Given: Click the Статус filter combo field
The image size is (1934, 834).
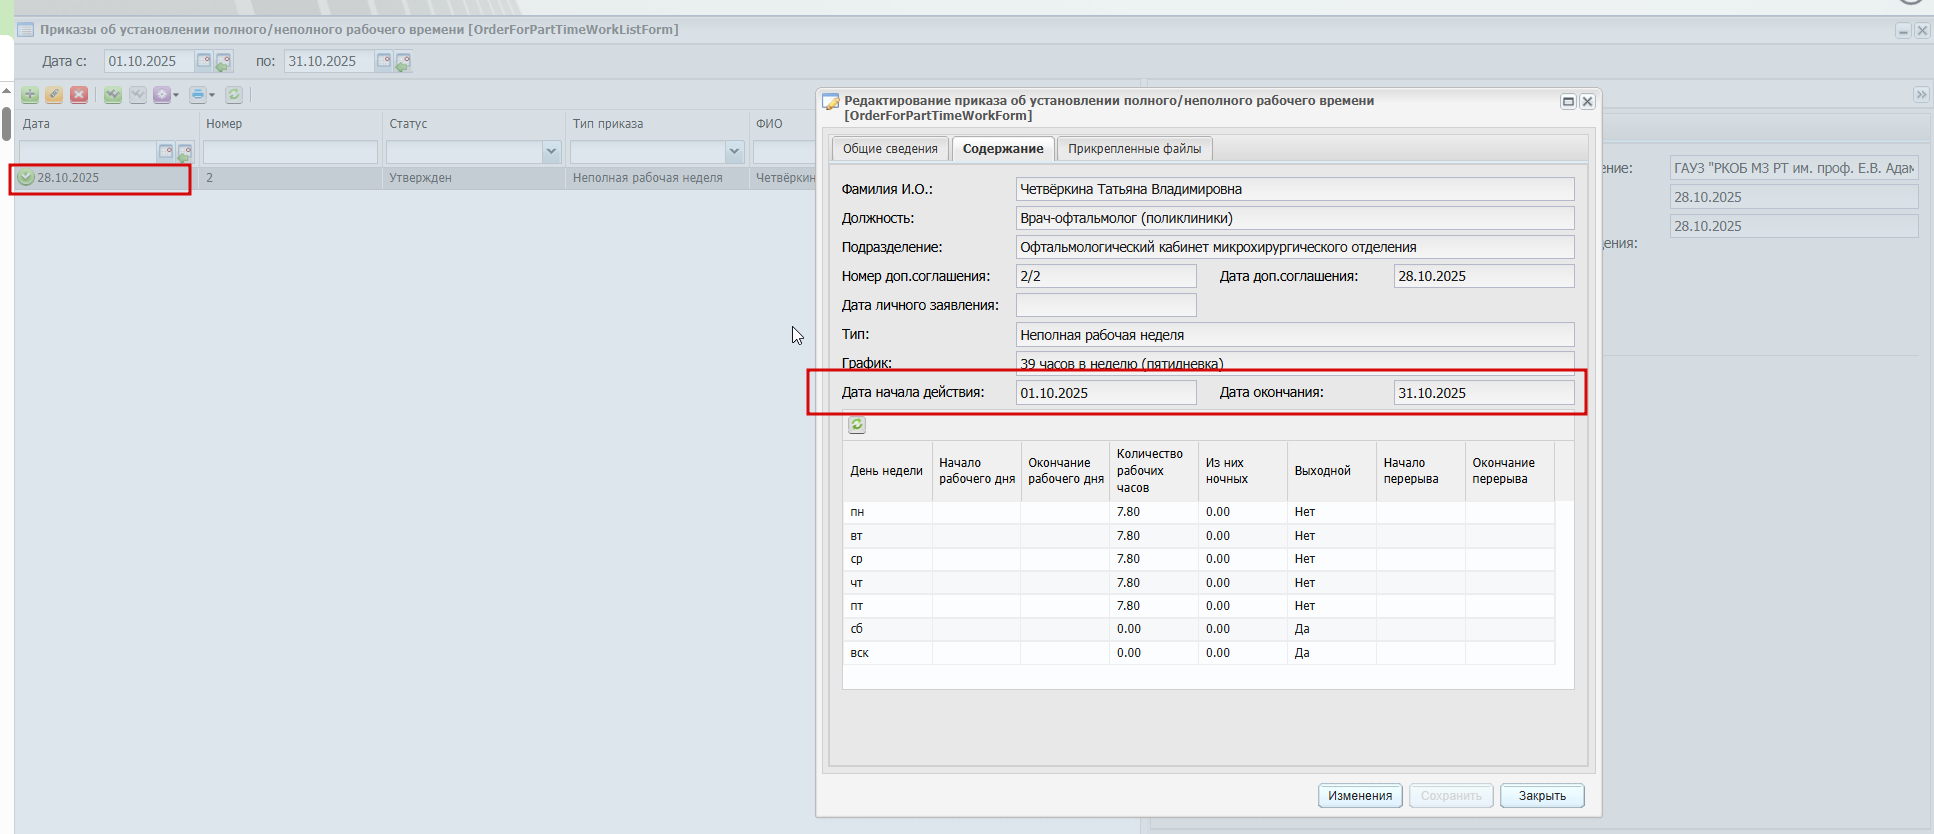Looking at the screenshot, I should tap(464, 152).
